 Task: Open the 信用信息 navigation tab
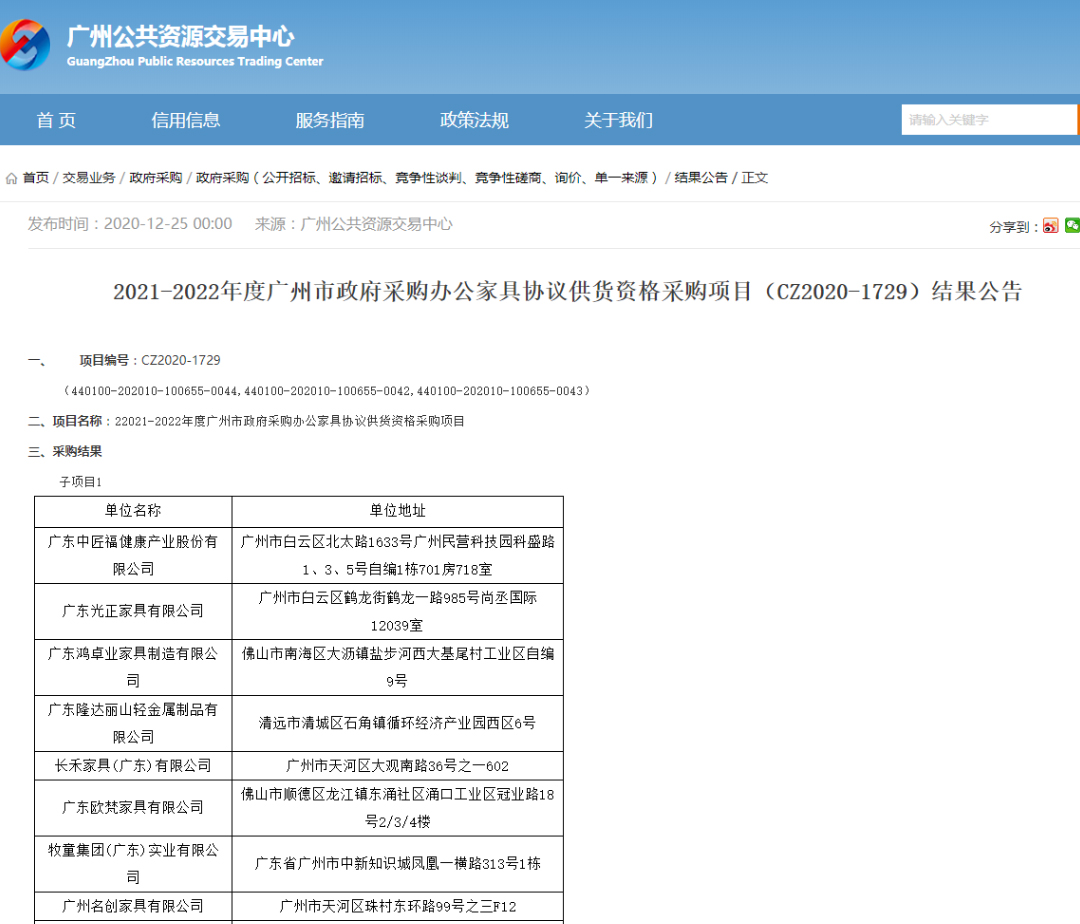click(185, 120)
